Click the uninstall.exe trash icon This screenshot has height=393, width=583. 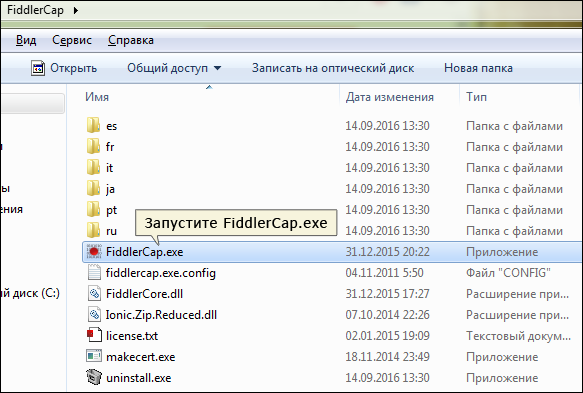coord(94,377)
